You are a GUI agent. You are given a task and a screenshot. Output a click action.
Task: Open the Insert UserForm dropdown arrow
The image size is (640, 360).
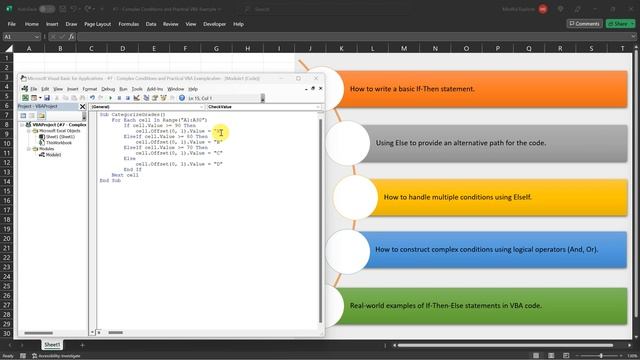click(x=40, y=98)
